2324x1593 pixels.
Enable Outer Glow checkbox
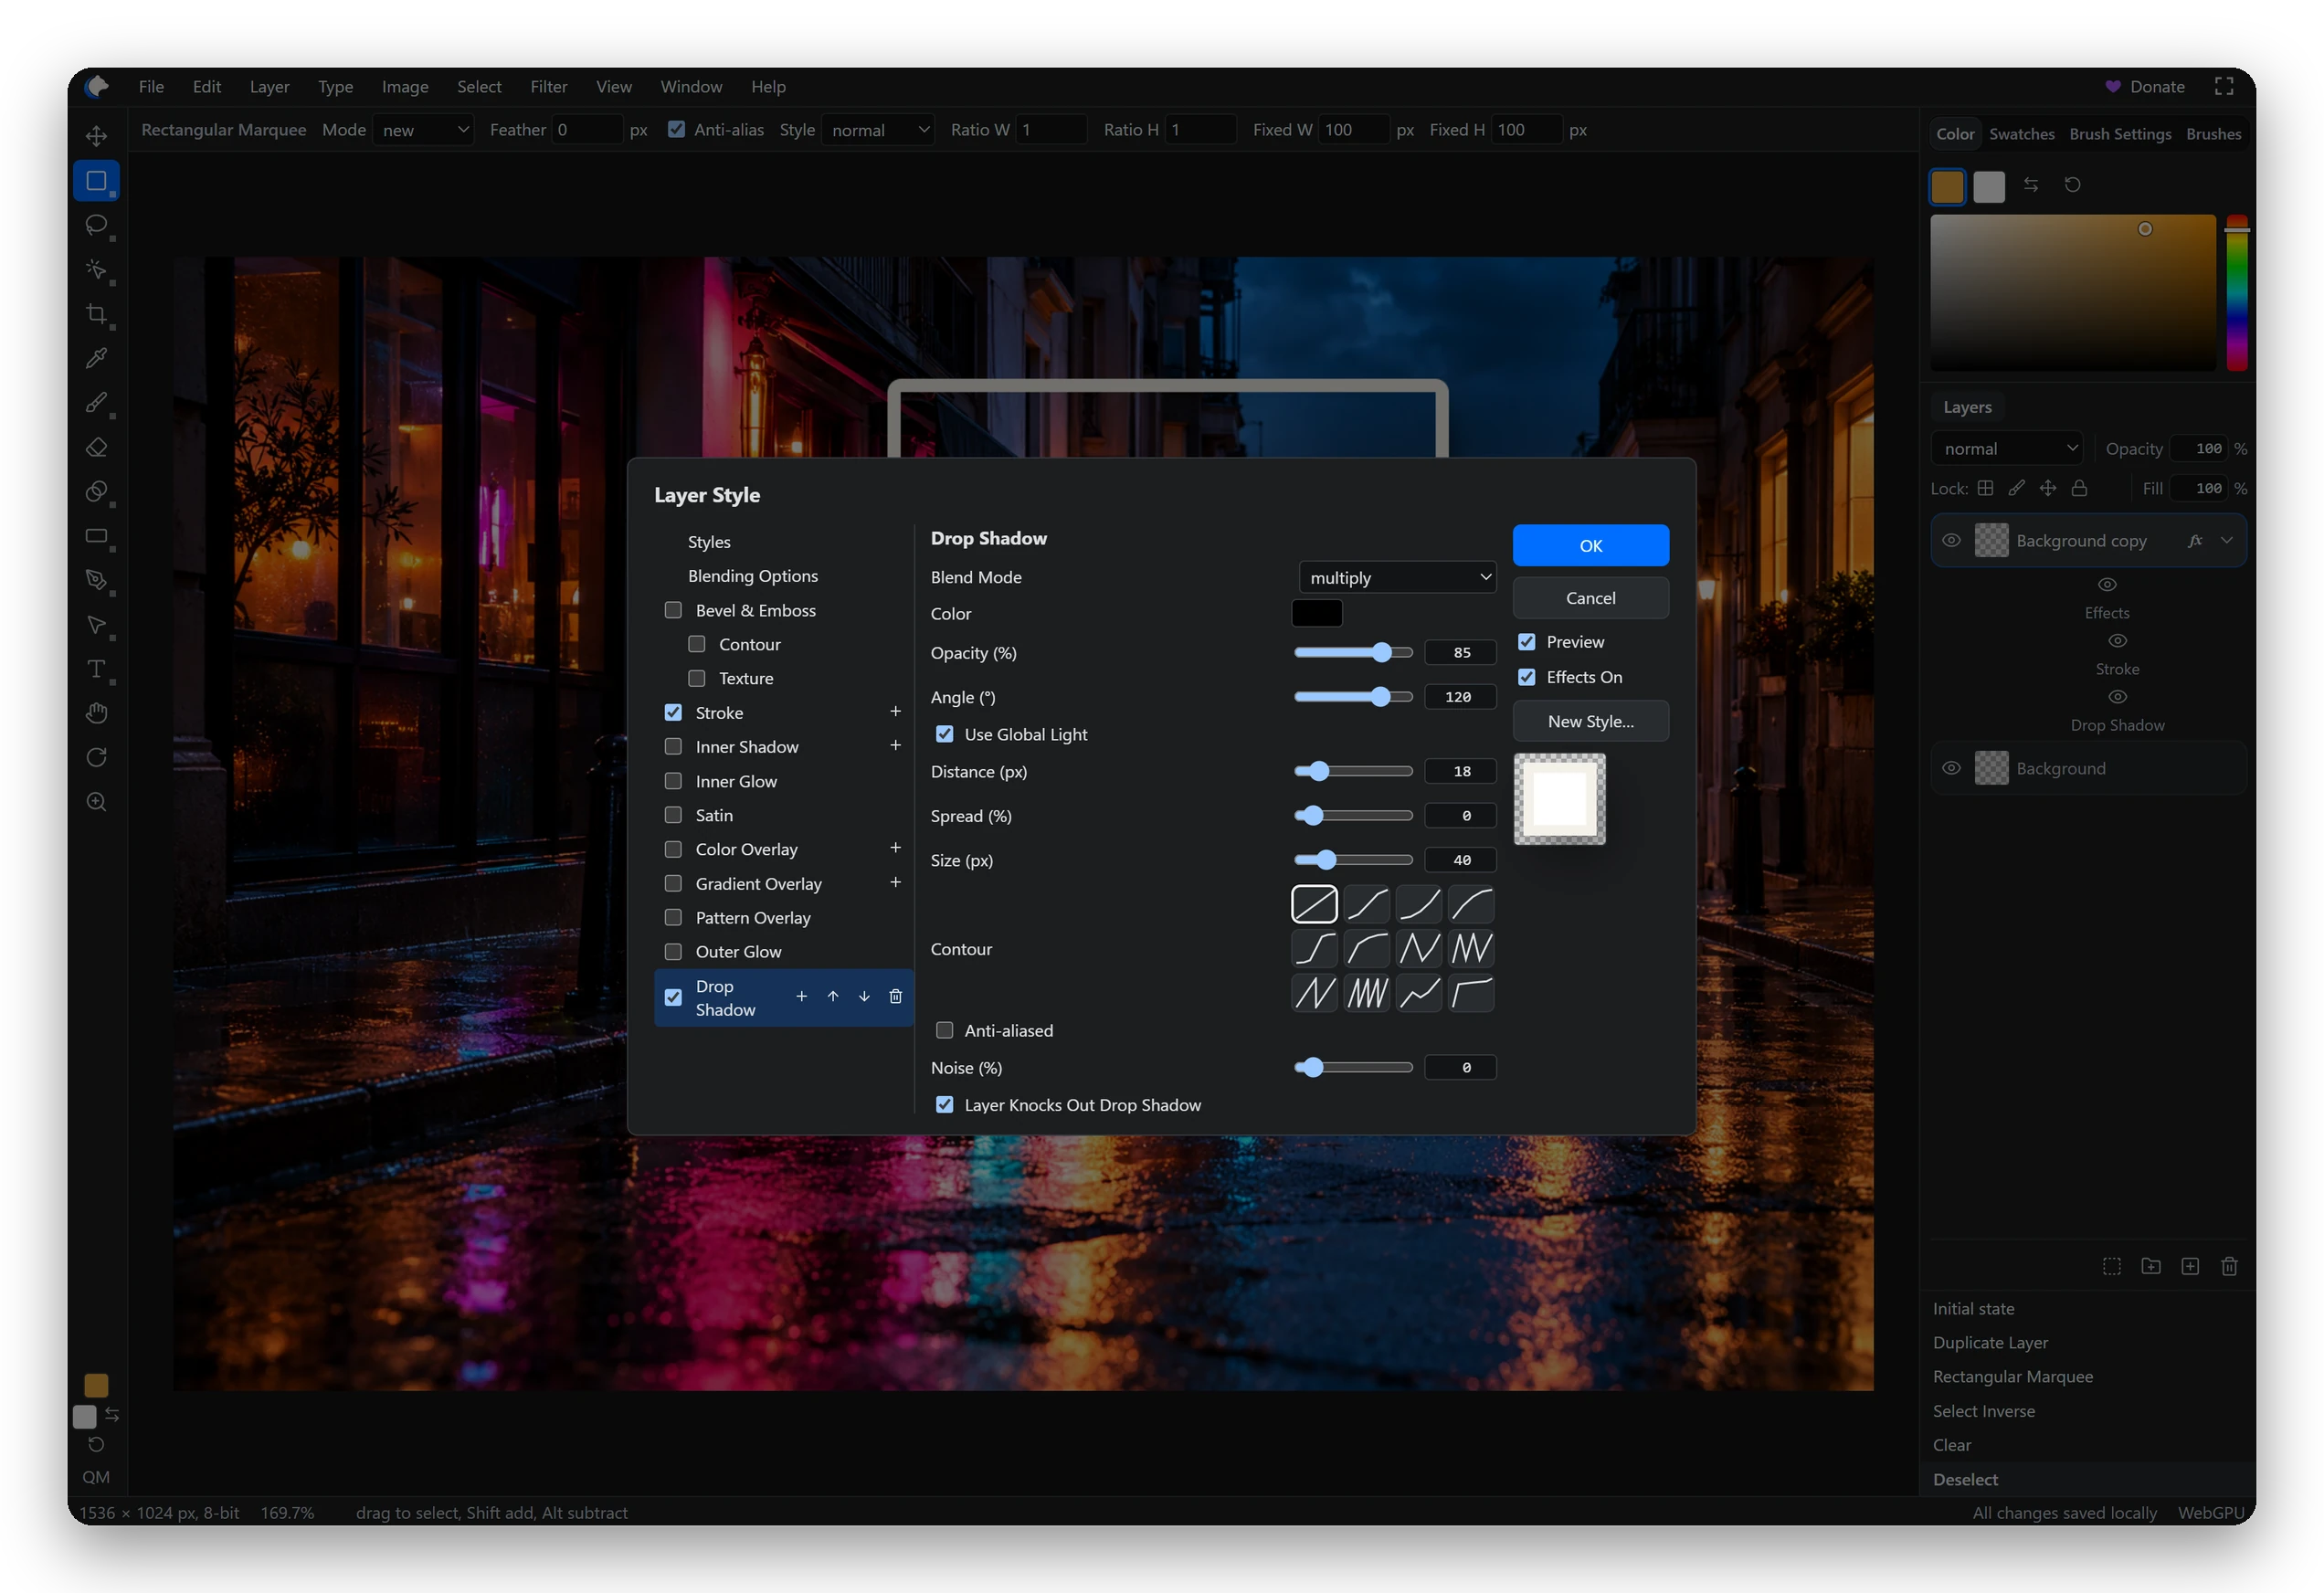pos(673,951)
